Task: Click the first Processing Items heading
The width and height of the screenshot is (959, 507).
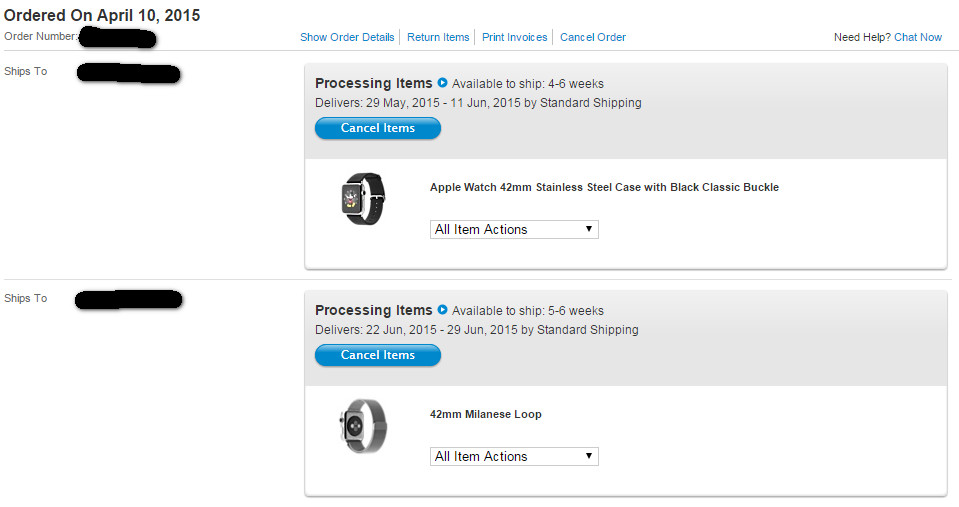Action: [x=374, y=83]
